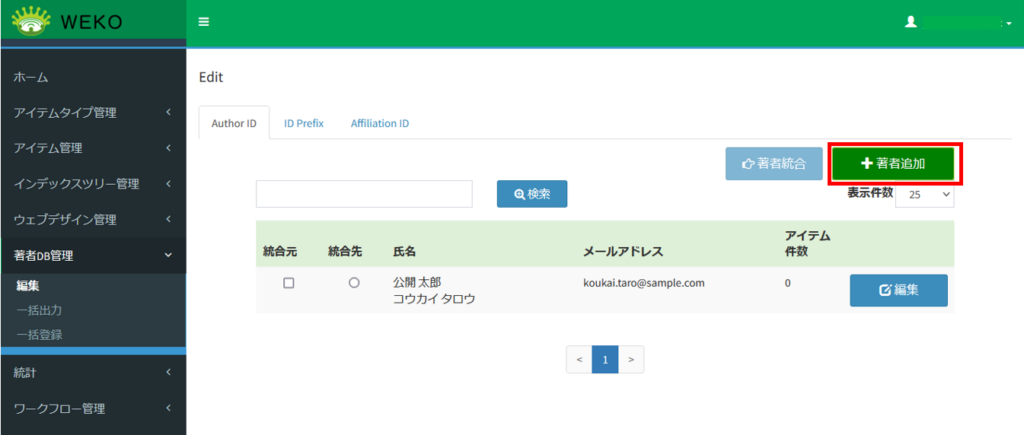
Task: Select the 統合先 radio for 公開 太郎
Action: 354,283
